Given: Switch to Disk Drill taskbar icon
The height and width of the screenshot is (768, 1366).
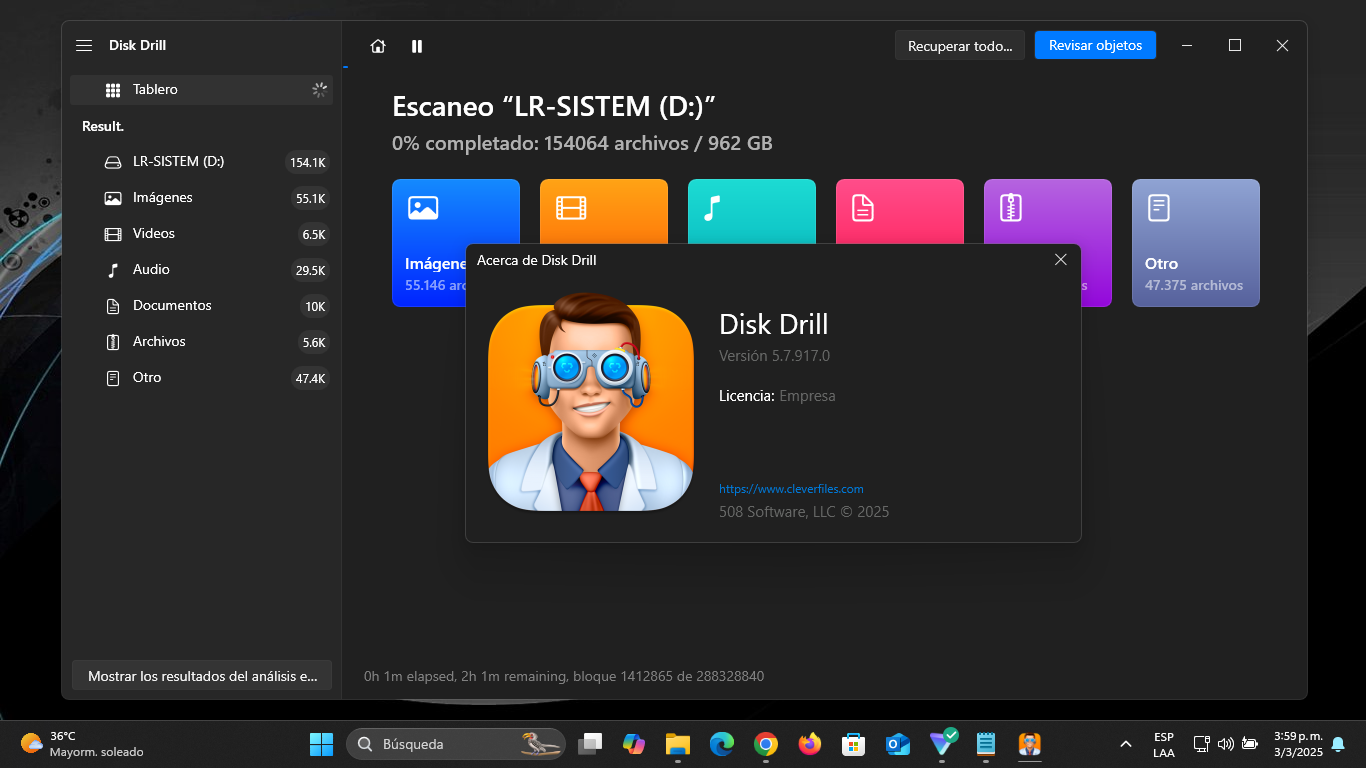Looking at the screenshot, I should pos(1030,744).
